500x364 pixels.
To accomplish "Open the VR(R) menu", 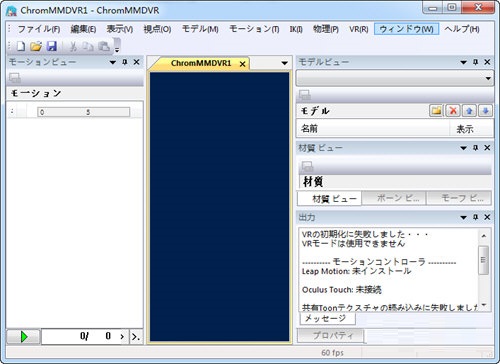I will (359, 29).
